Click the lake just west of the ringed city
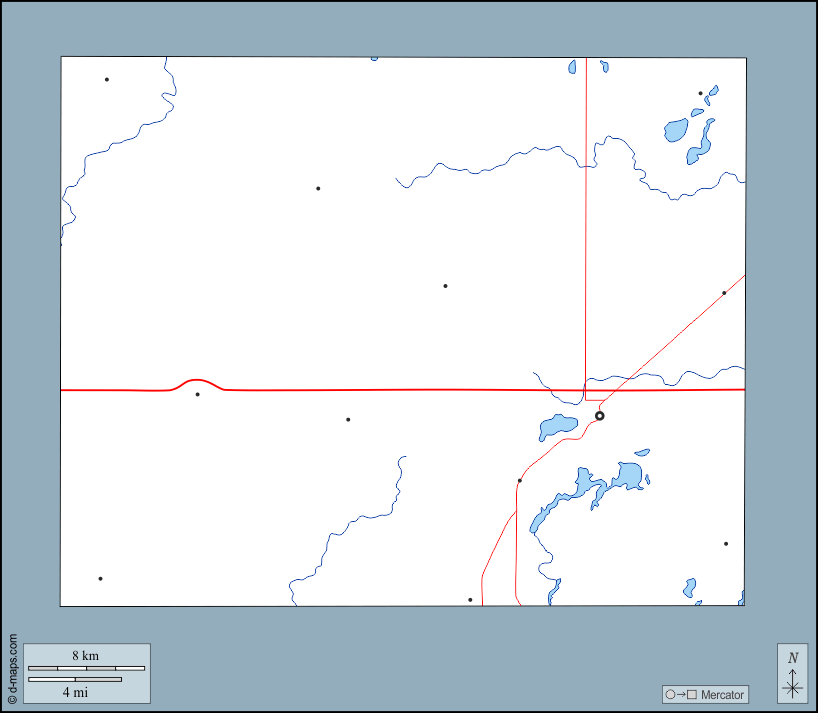Screen dimensions: 818x713 pyautogui.click(x=557, y=426)
